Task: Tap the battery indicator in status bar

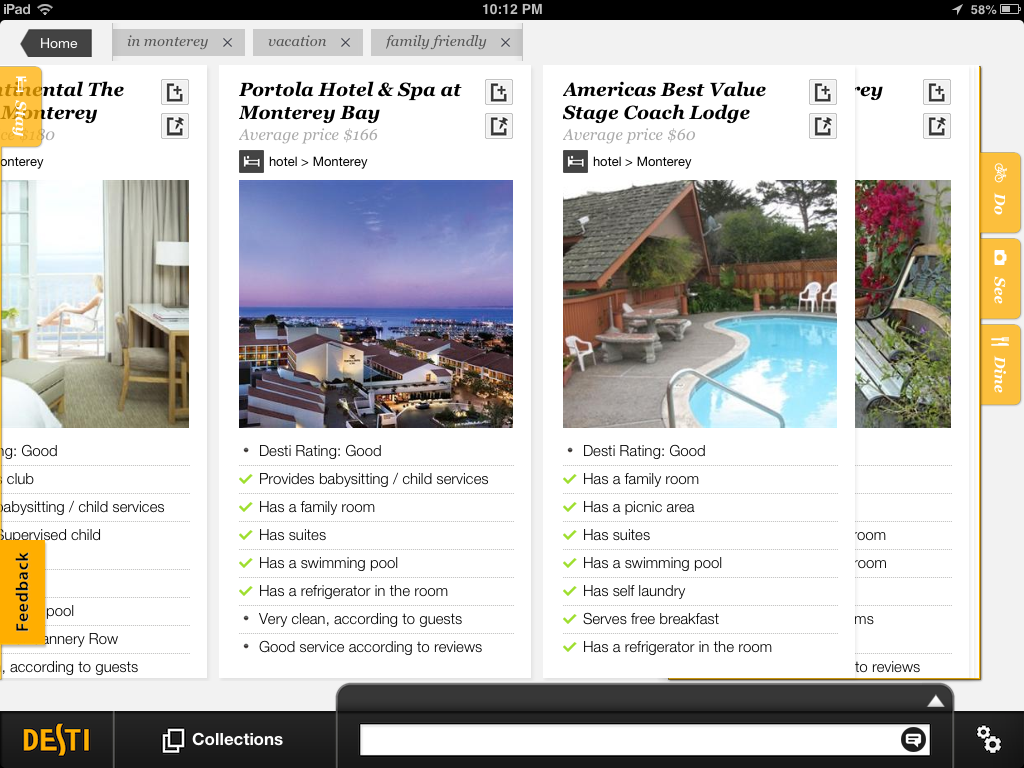Action: (x=1009, y=9)
